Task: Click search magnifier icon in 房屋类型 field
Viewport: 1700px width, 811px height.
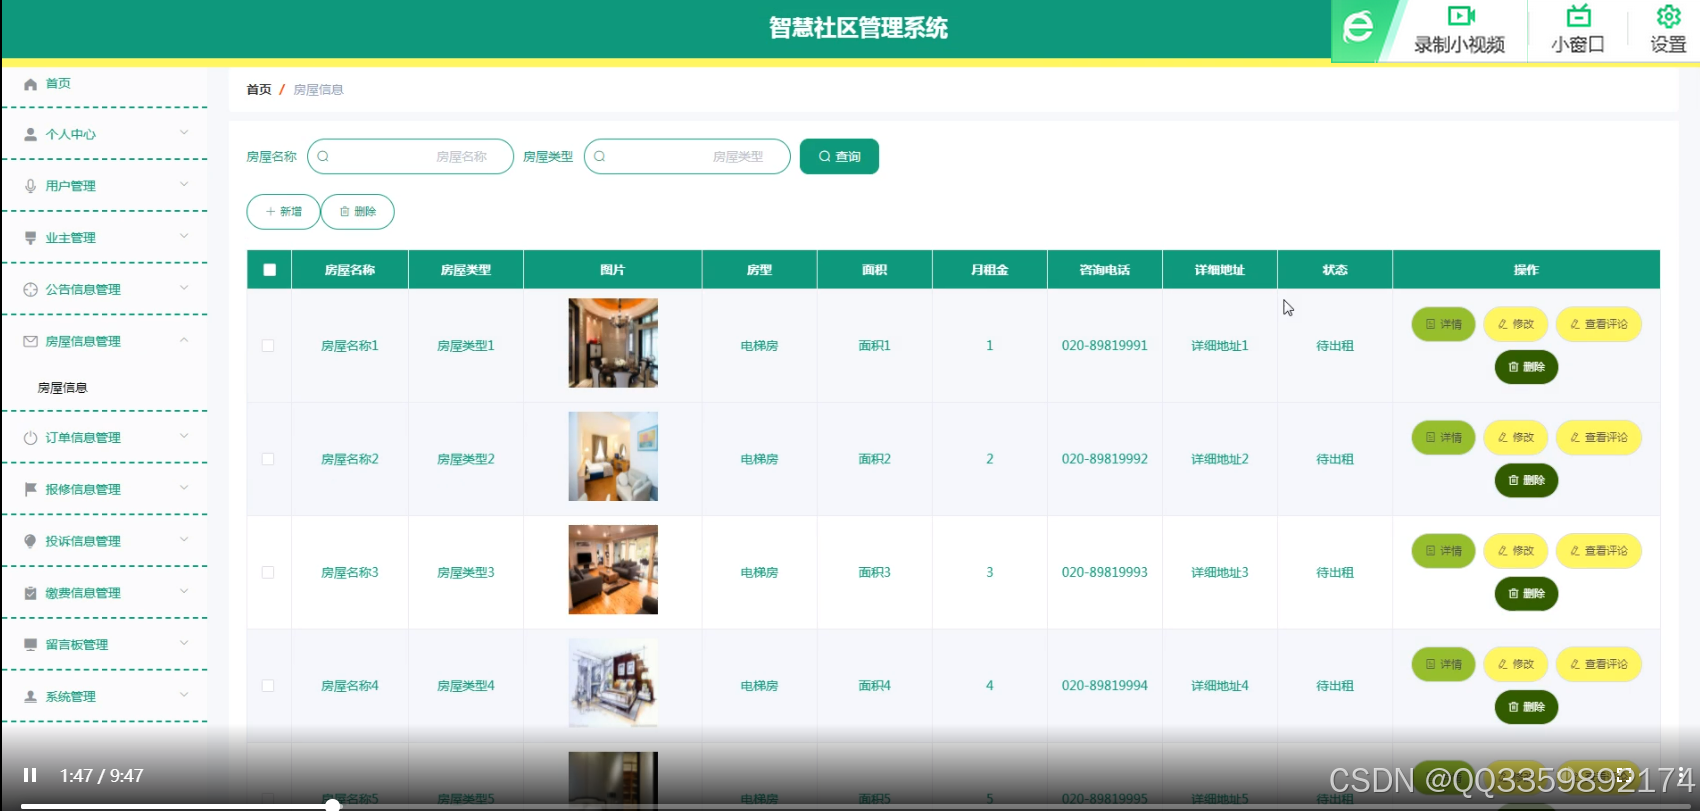Action: (x=600, y=157)
